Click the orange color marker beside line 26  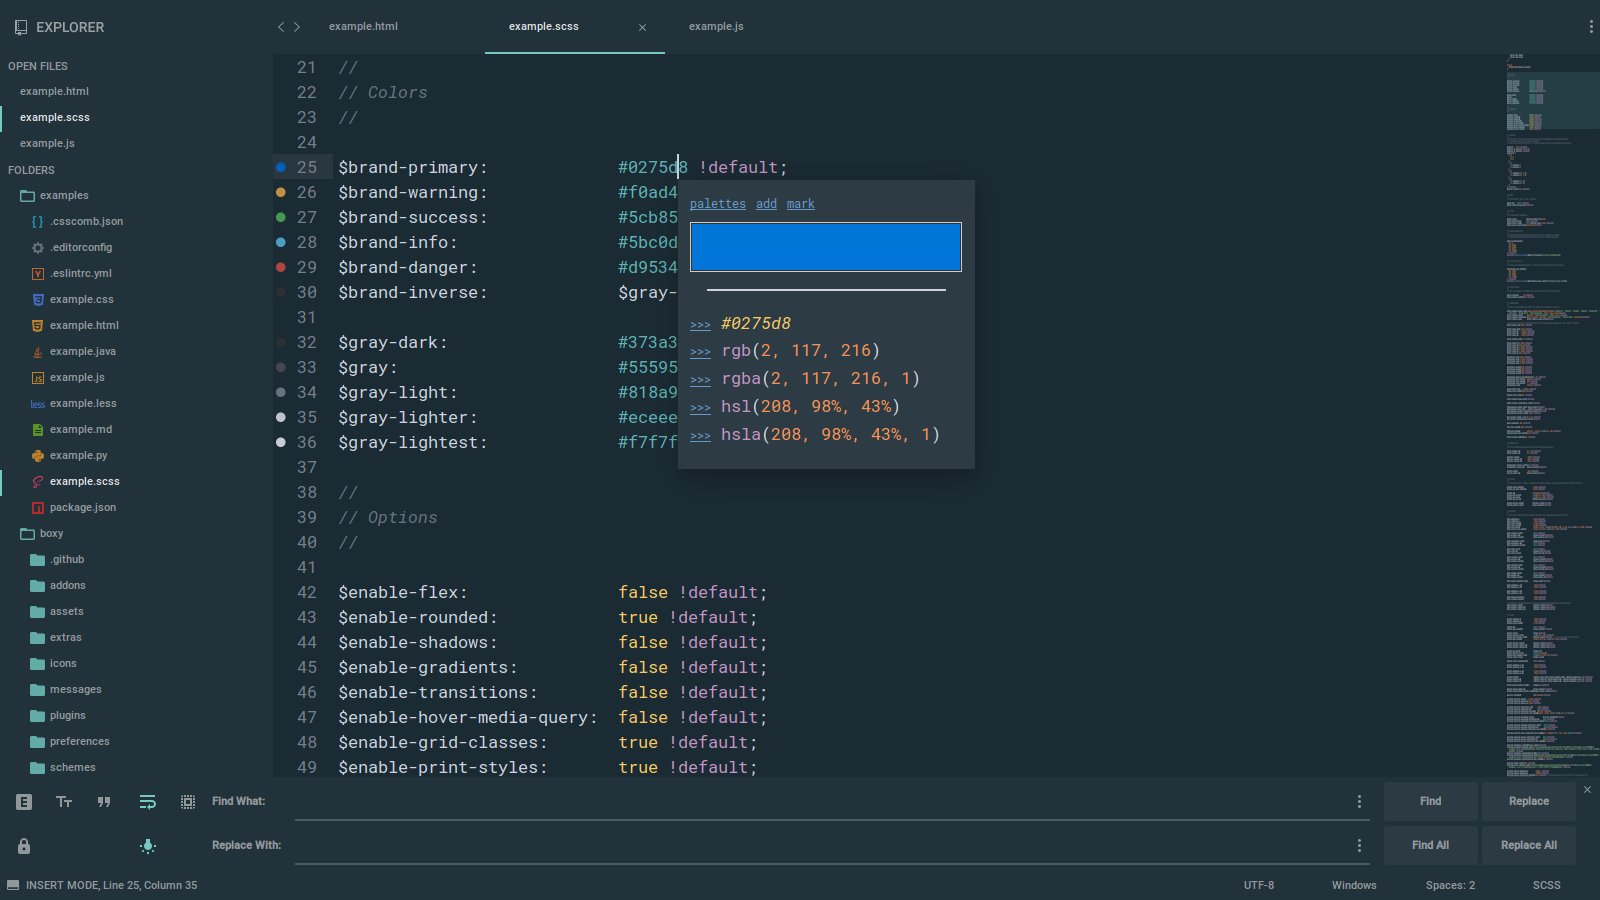tap(280, 192)
